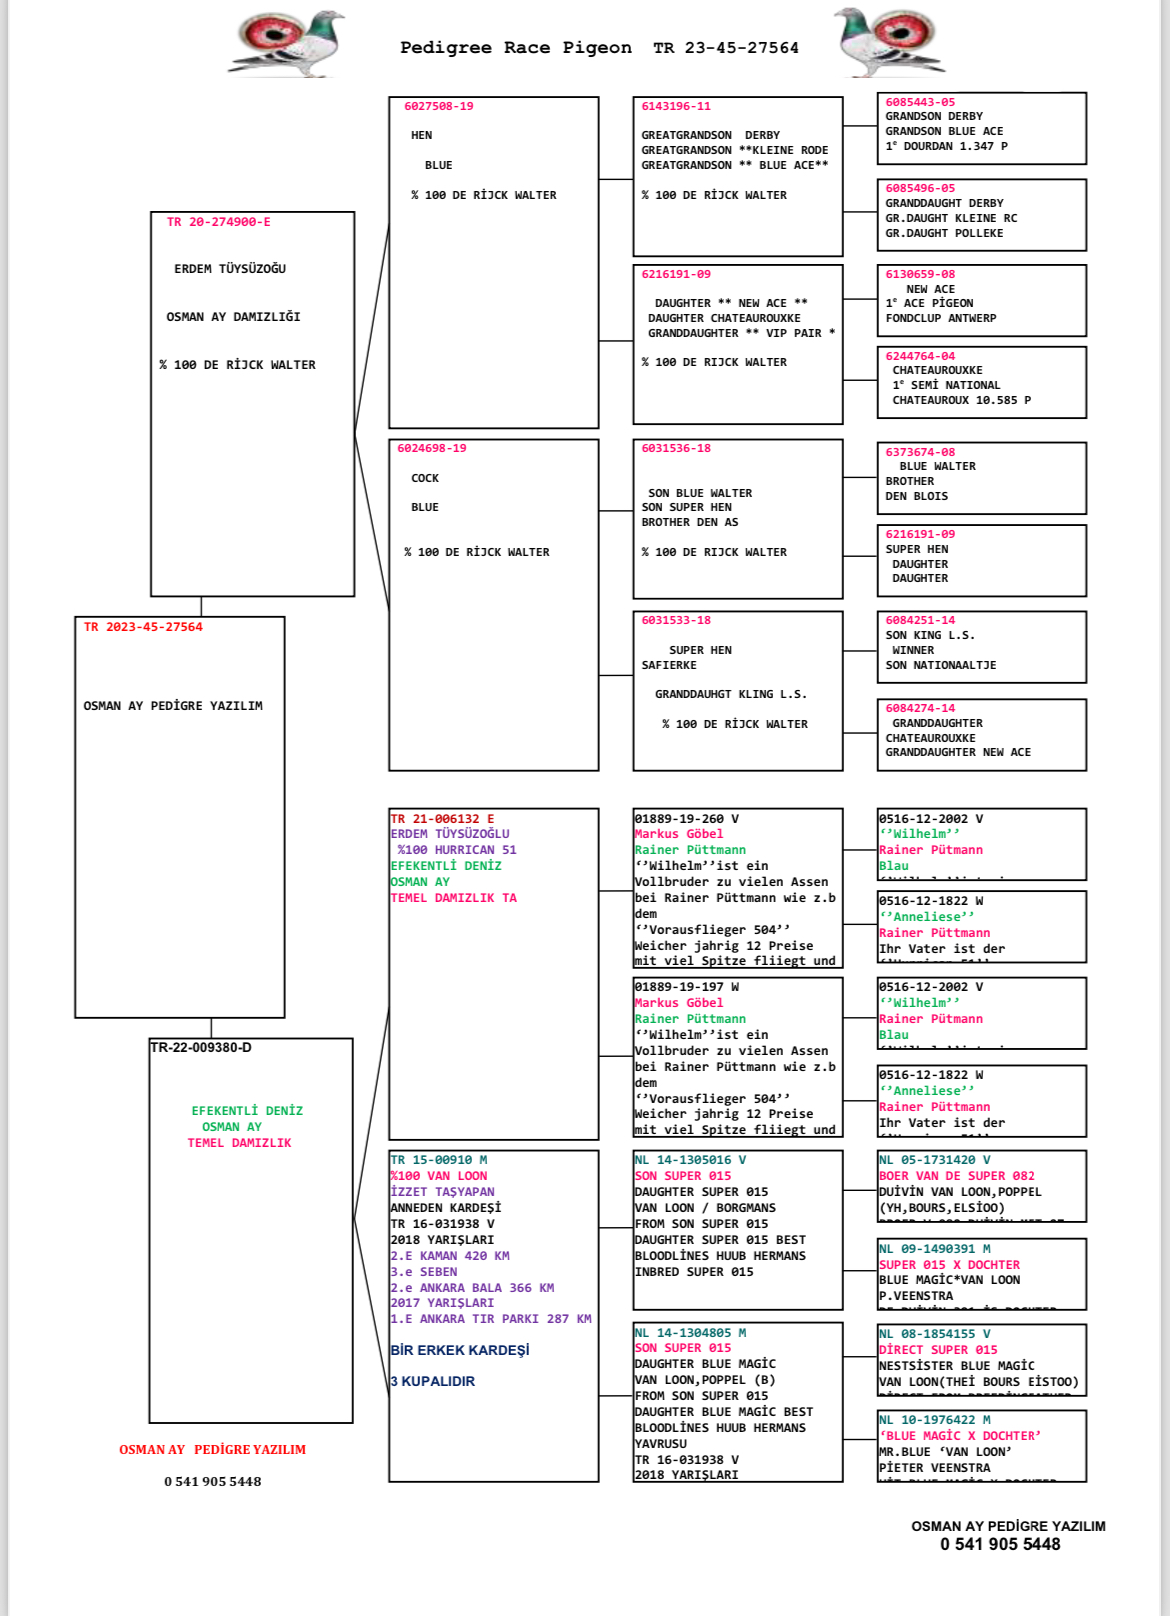
Task: Select ring number '6027508-19'
Action: (438, 106)
